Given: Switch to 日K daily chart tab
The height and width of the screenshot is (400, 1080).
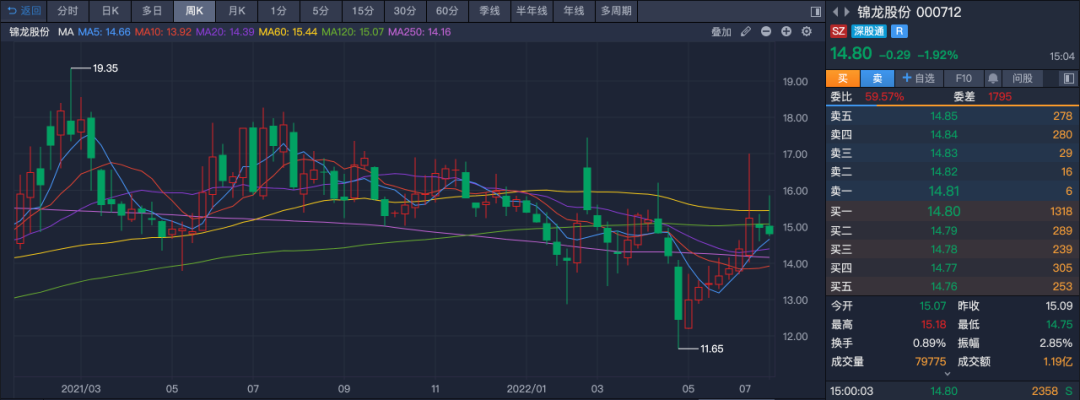Looking at the screenshot, I should [110, 11].
